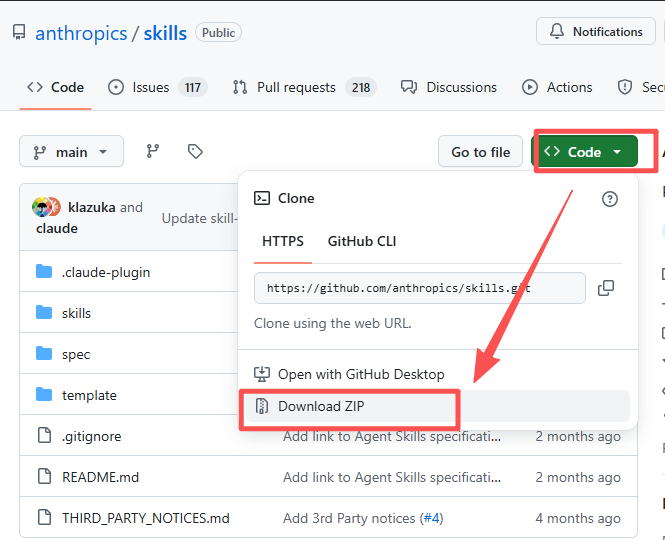Click the GitHub Desktop download icon

click(x=262, y=374)
